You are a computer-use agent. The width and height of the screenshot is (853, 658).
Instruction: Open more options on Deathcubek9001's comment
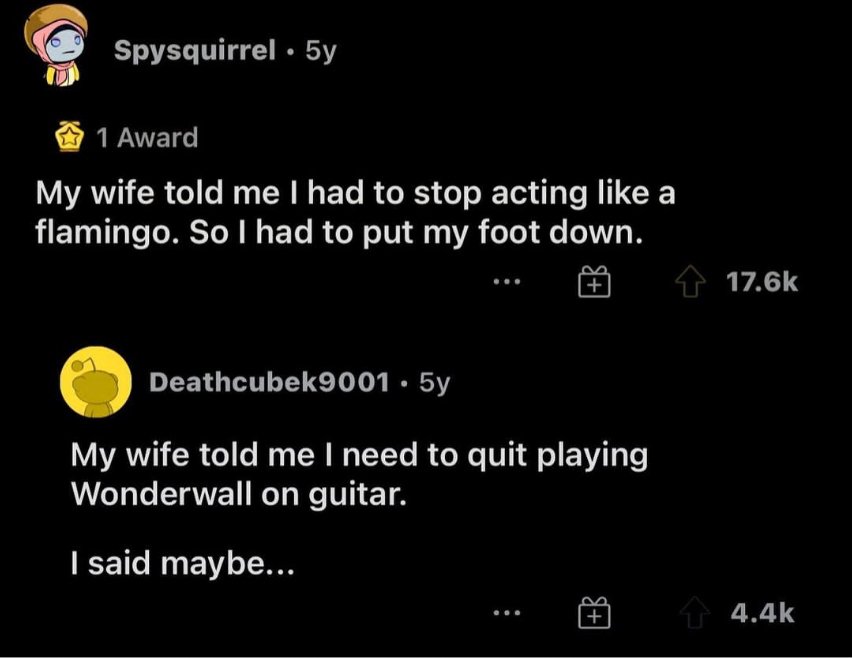[506, 613]
